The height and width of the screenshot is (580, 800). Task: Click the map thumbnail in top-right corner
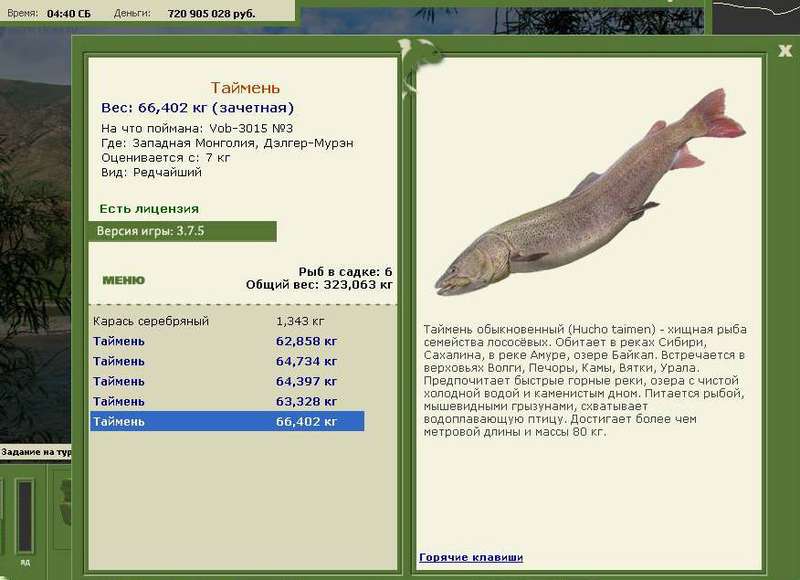756,16
